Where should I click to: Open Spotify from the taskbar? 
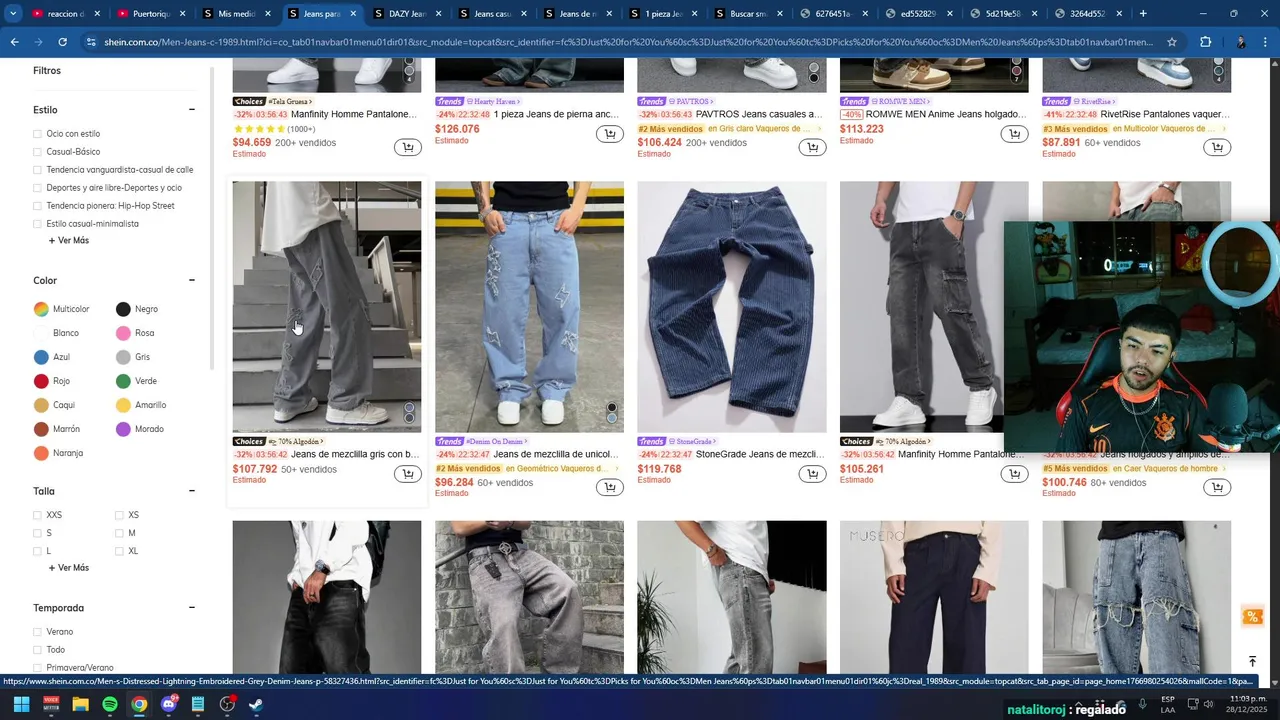[110, 704]
